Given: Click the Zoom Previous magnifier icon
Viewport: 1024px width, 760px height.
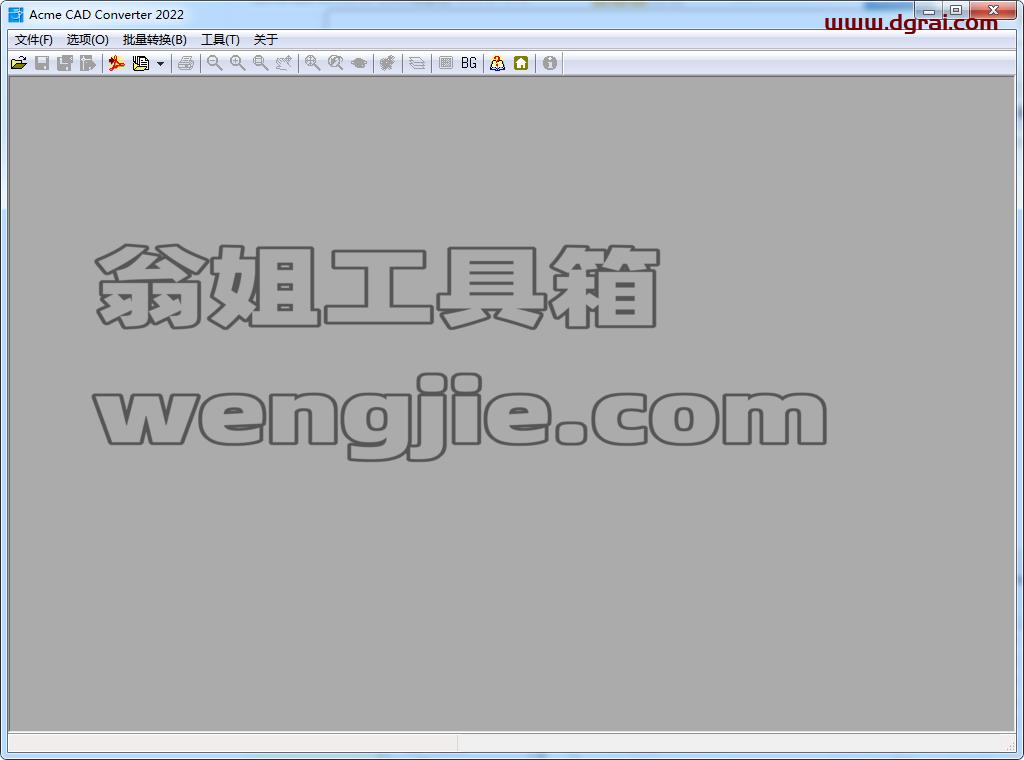Looking at the screenshot, I should (x=336, y=63).
